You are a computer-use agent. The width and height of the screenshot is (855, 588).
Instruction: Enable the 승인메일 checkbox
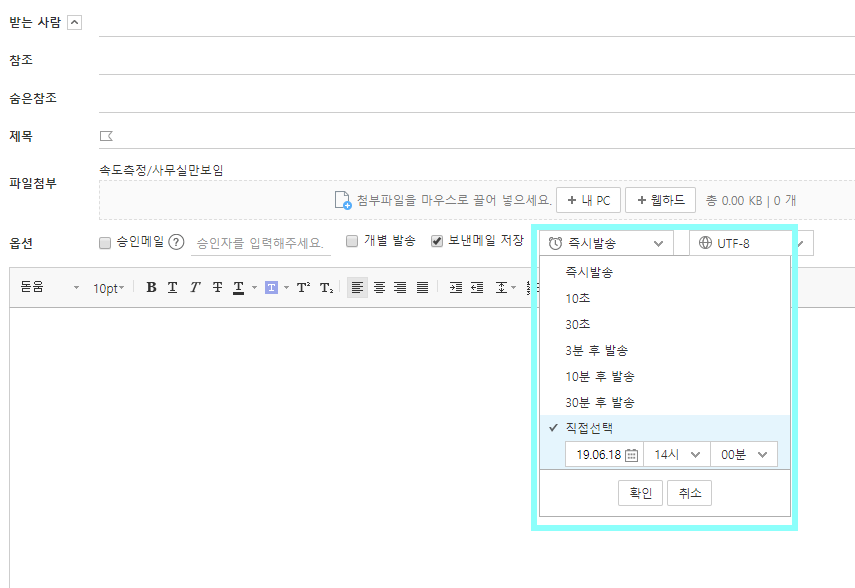coord(105,243)
